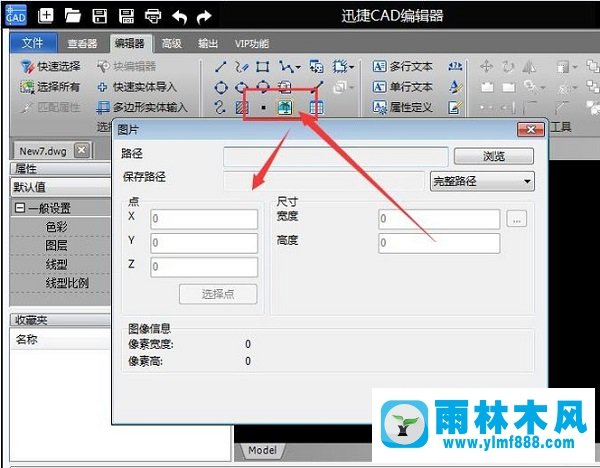Click the 属性 properties panel header

(60, 169)
